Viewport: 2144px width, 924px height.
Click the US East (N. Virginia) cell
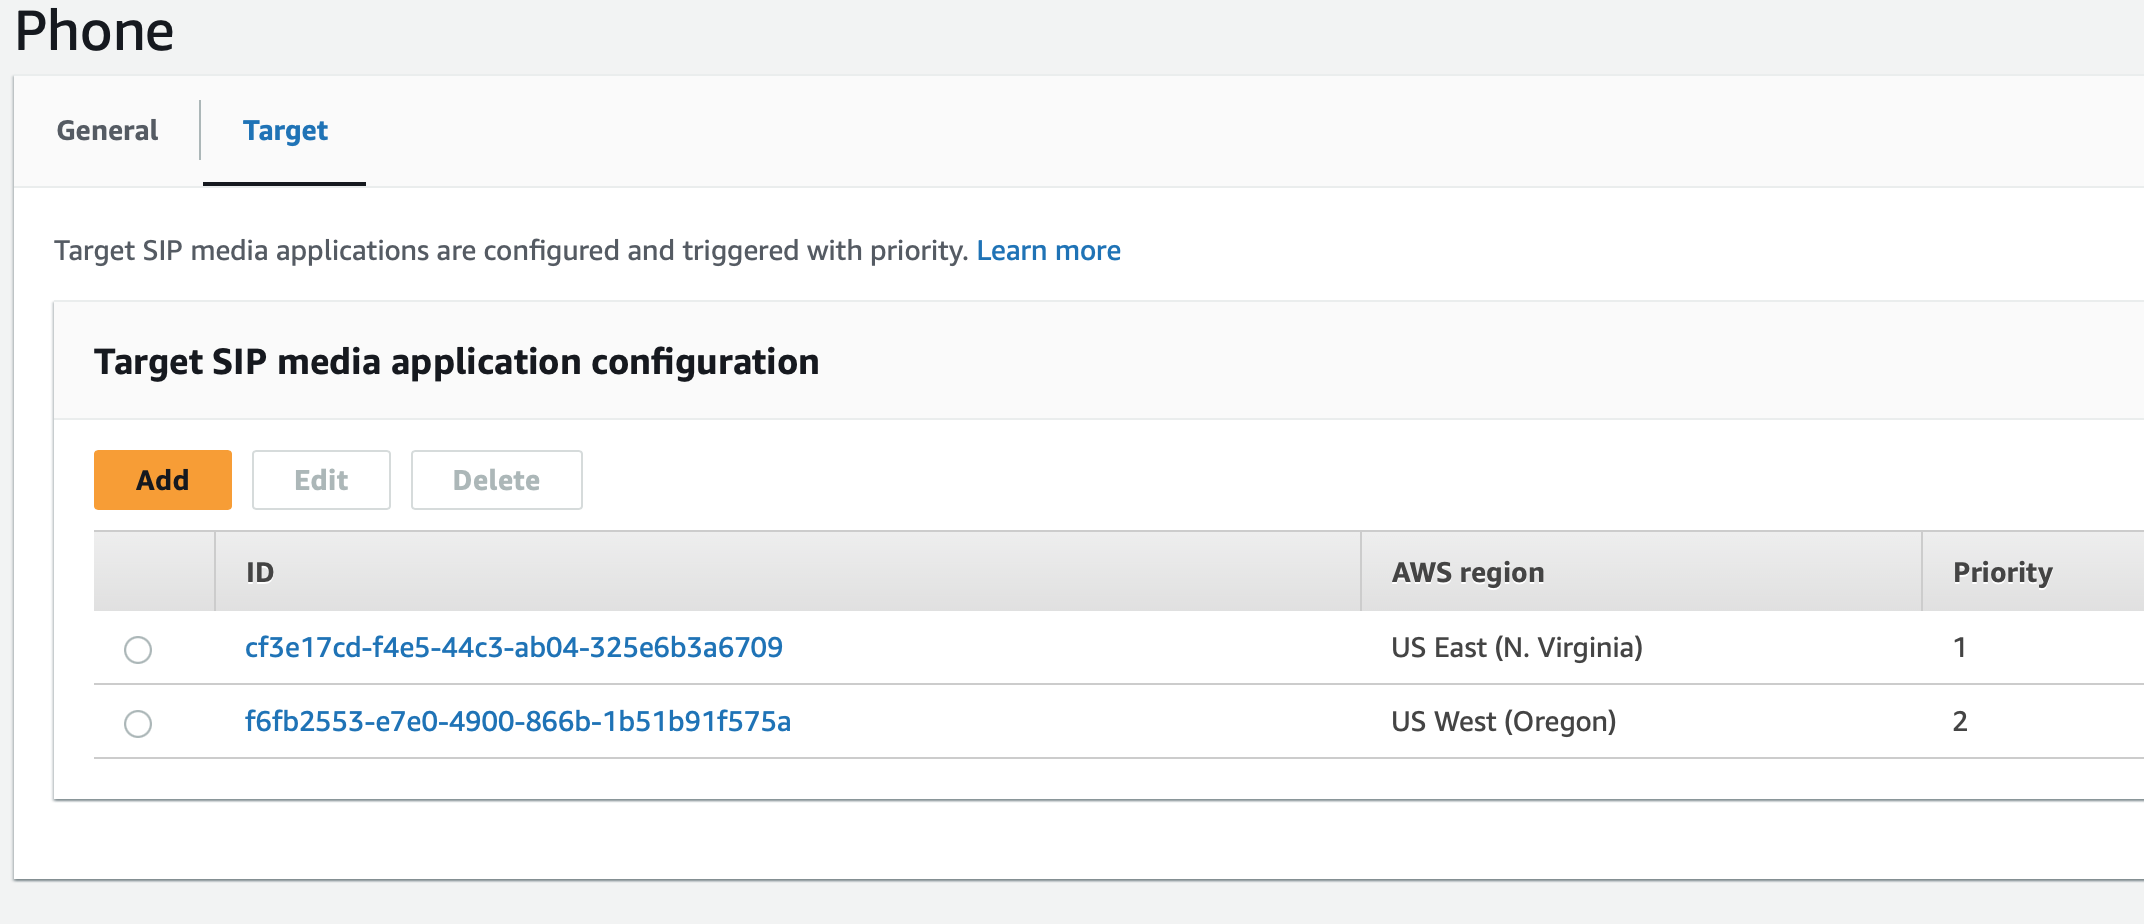coord(1516,648)
